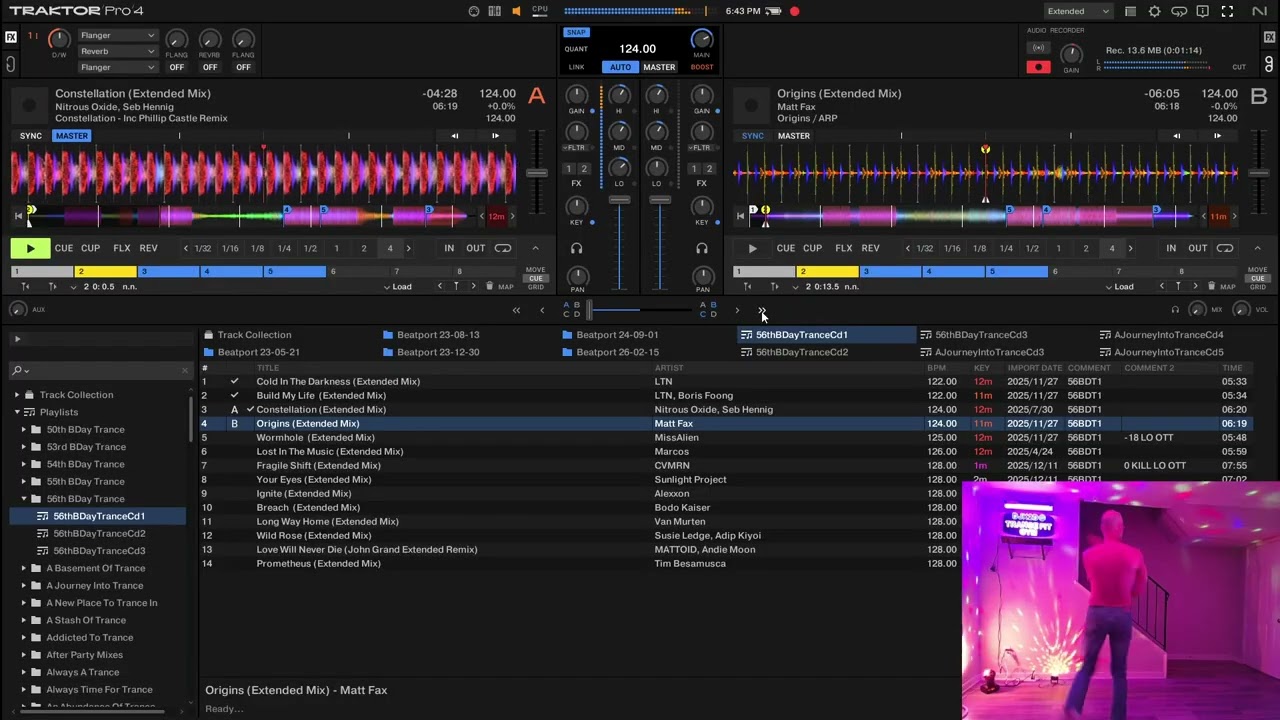Set loop IN point on deck A
Viewport: 1280px width, 720px height.
[449, 248]
